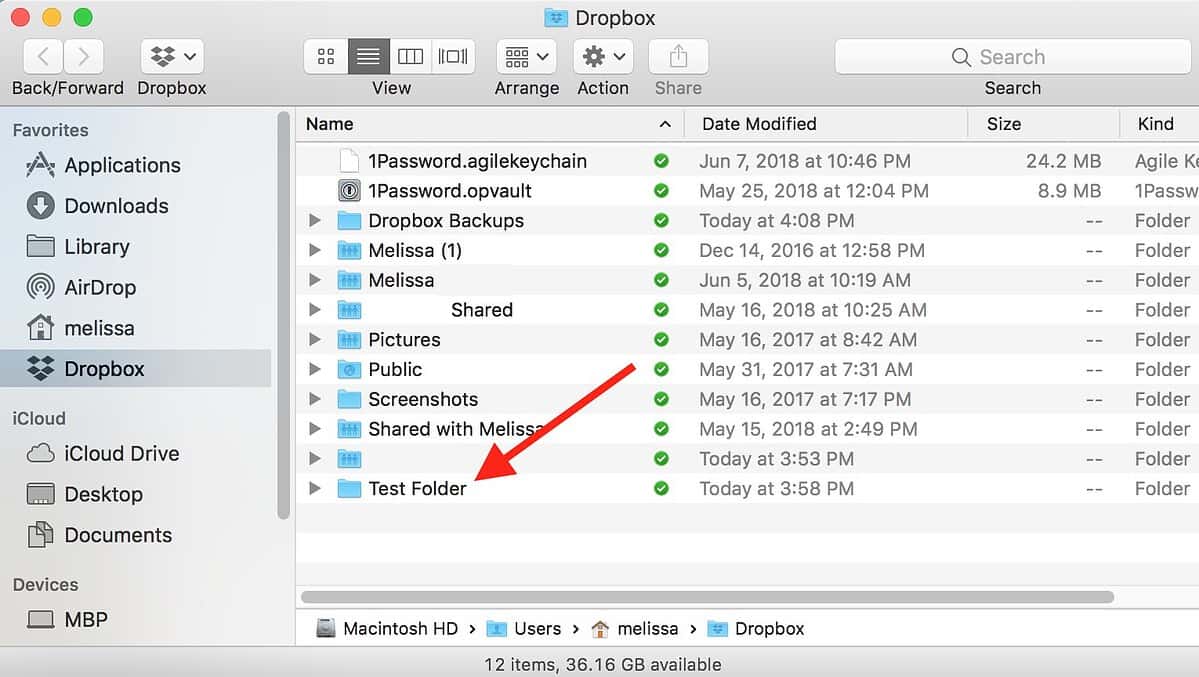
Task: Switch to icon view in toolbar
Action: click(326, 57)
